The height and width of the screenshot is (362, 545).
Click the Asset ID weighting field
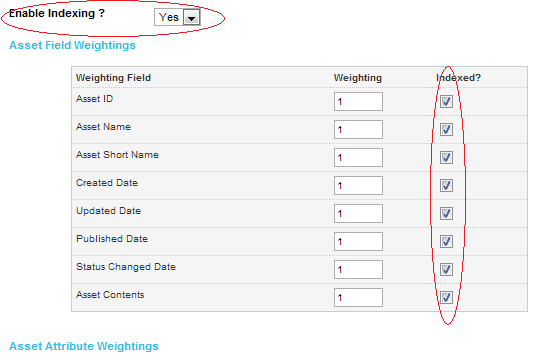(x=358, y=102)
